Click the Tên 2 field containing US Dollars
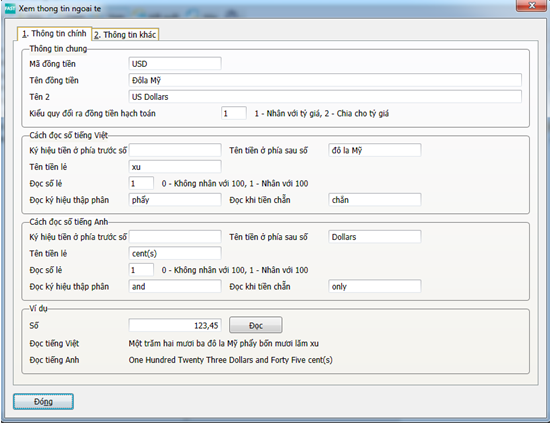The image size is (550, 423). [x=325, y=97]
